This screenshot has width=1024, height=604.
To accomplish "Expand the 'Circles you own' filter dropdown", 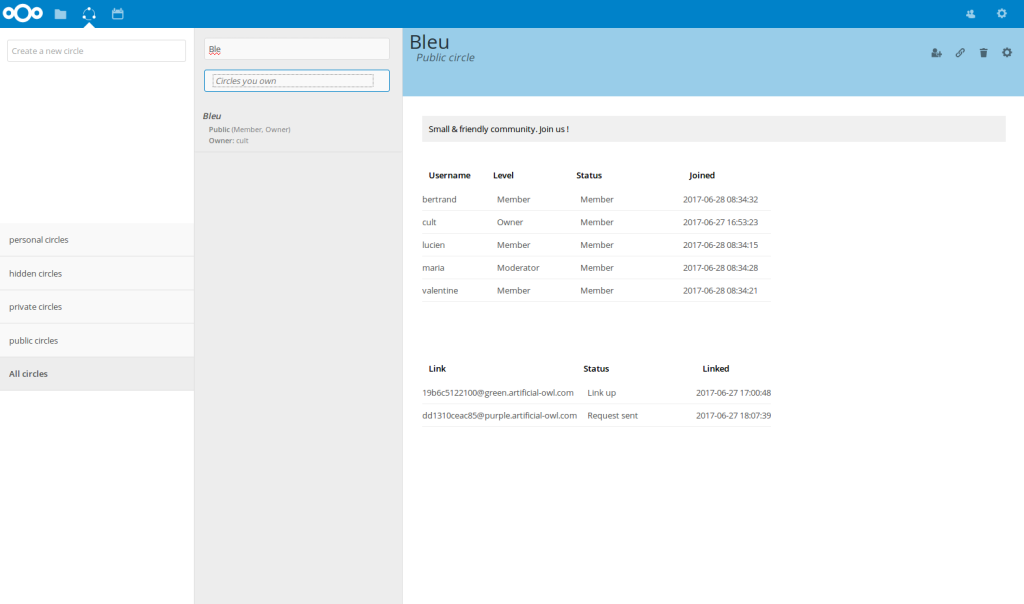I will tap(296, 81).
